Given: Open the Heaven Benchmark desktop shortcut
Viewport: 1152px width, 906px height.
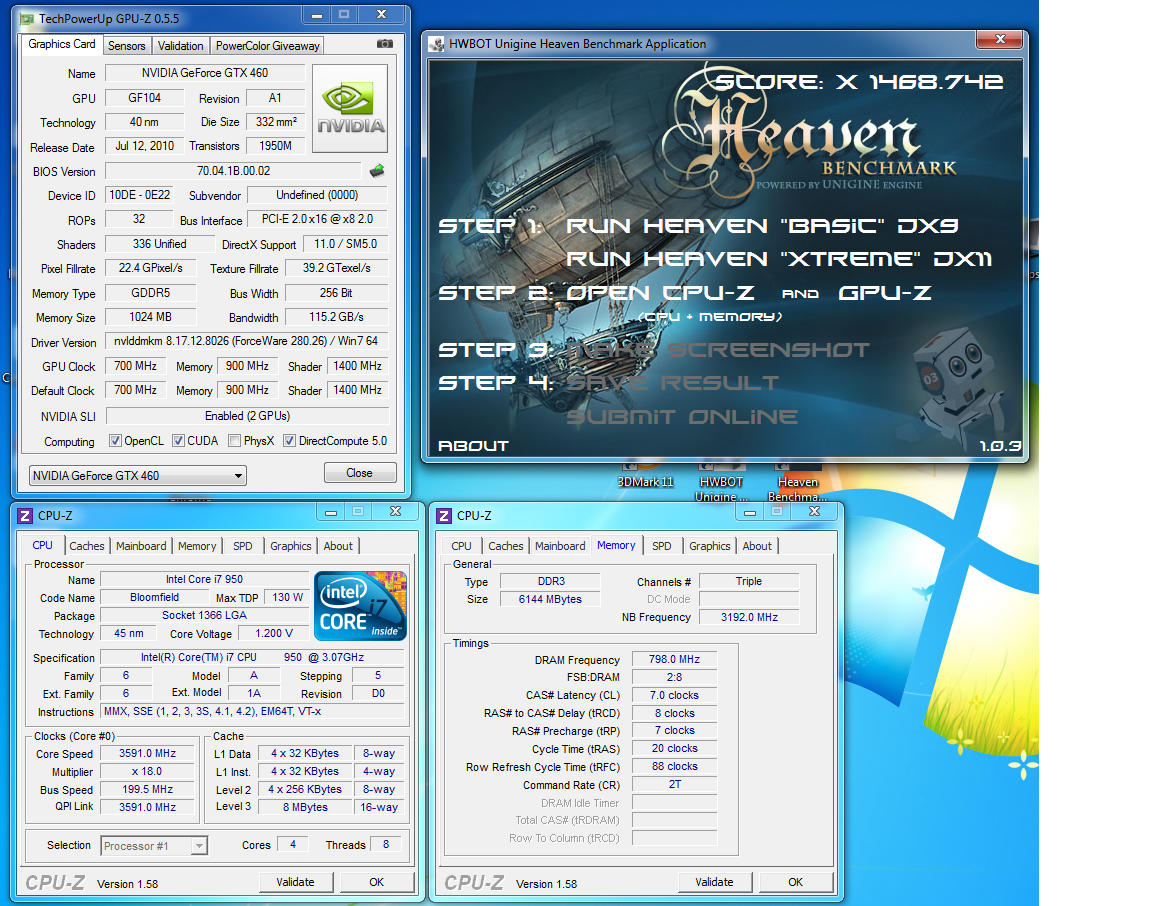Looking at the screenshot, I should [798, 483].
